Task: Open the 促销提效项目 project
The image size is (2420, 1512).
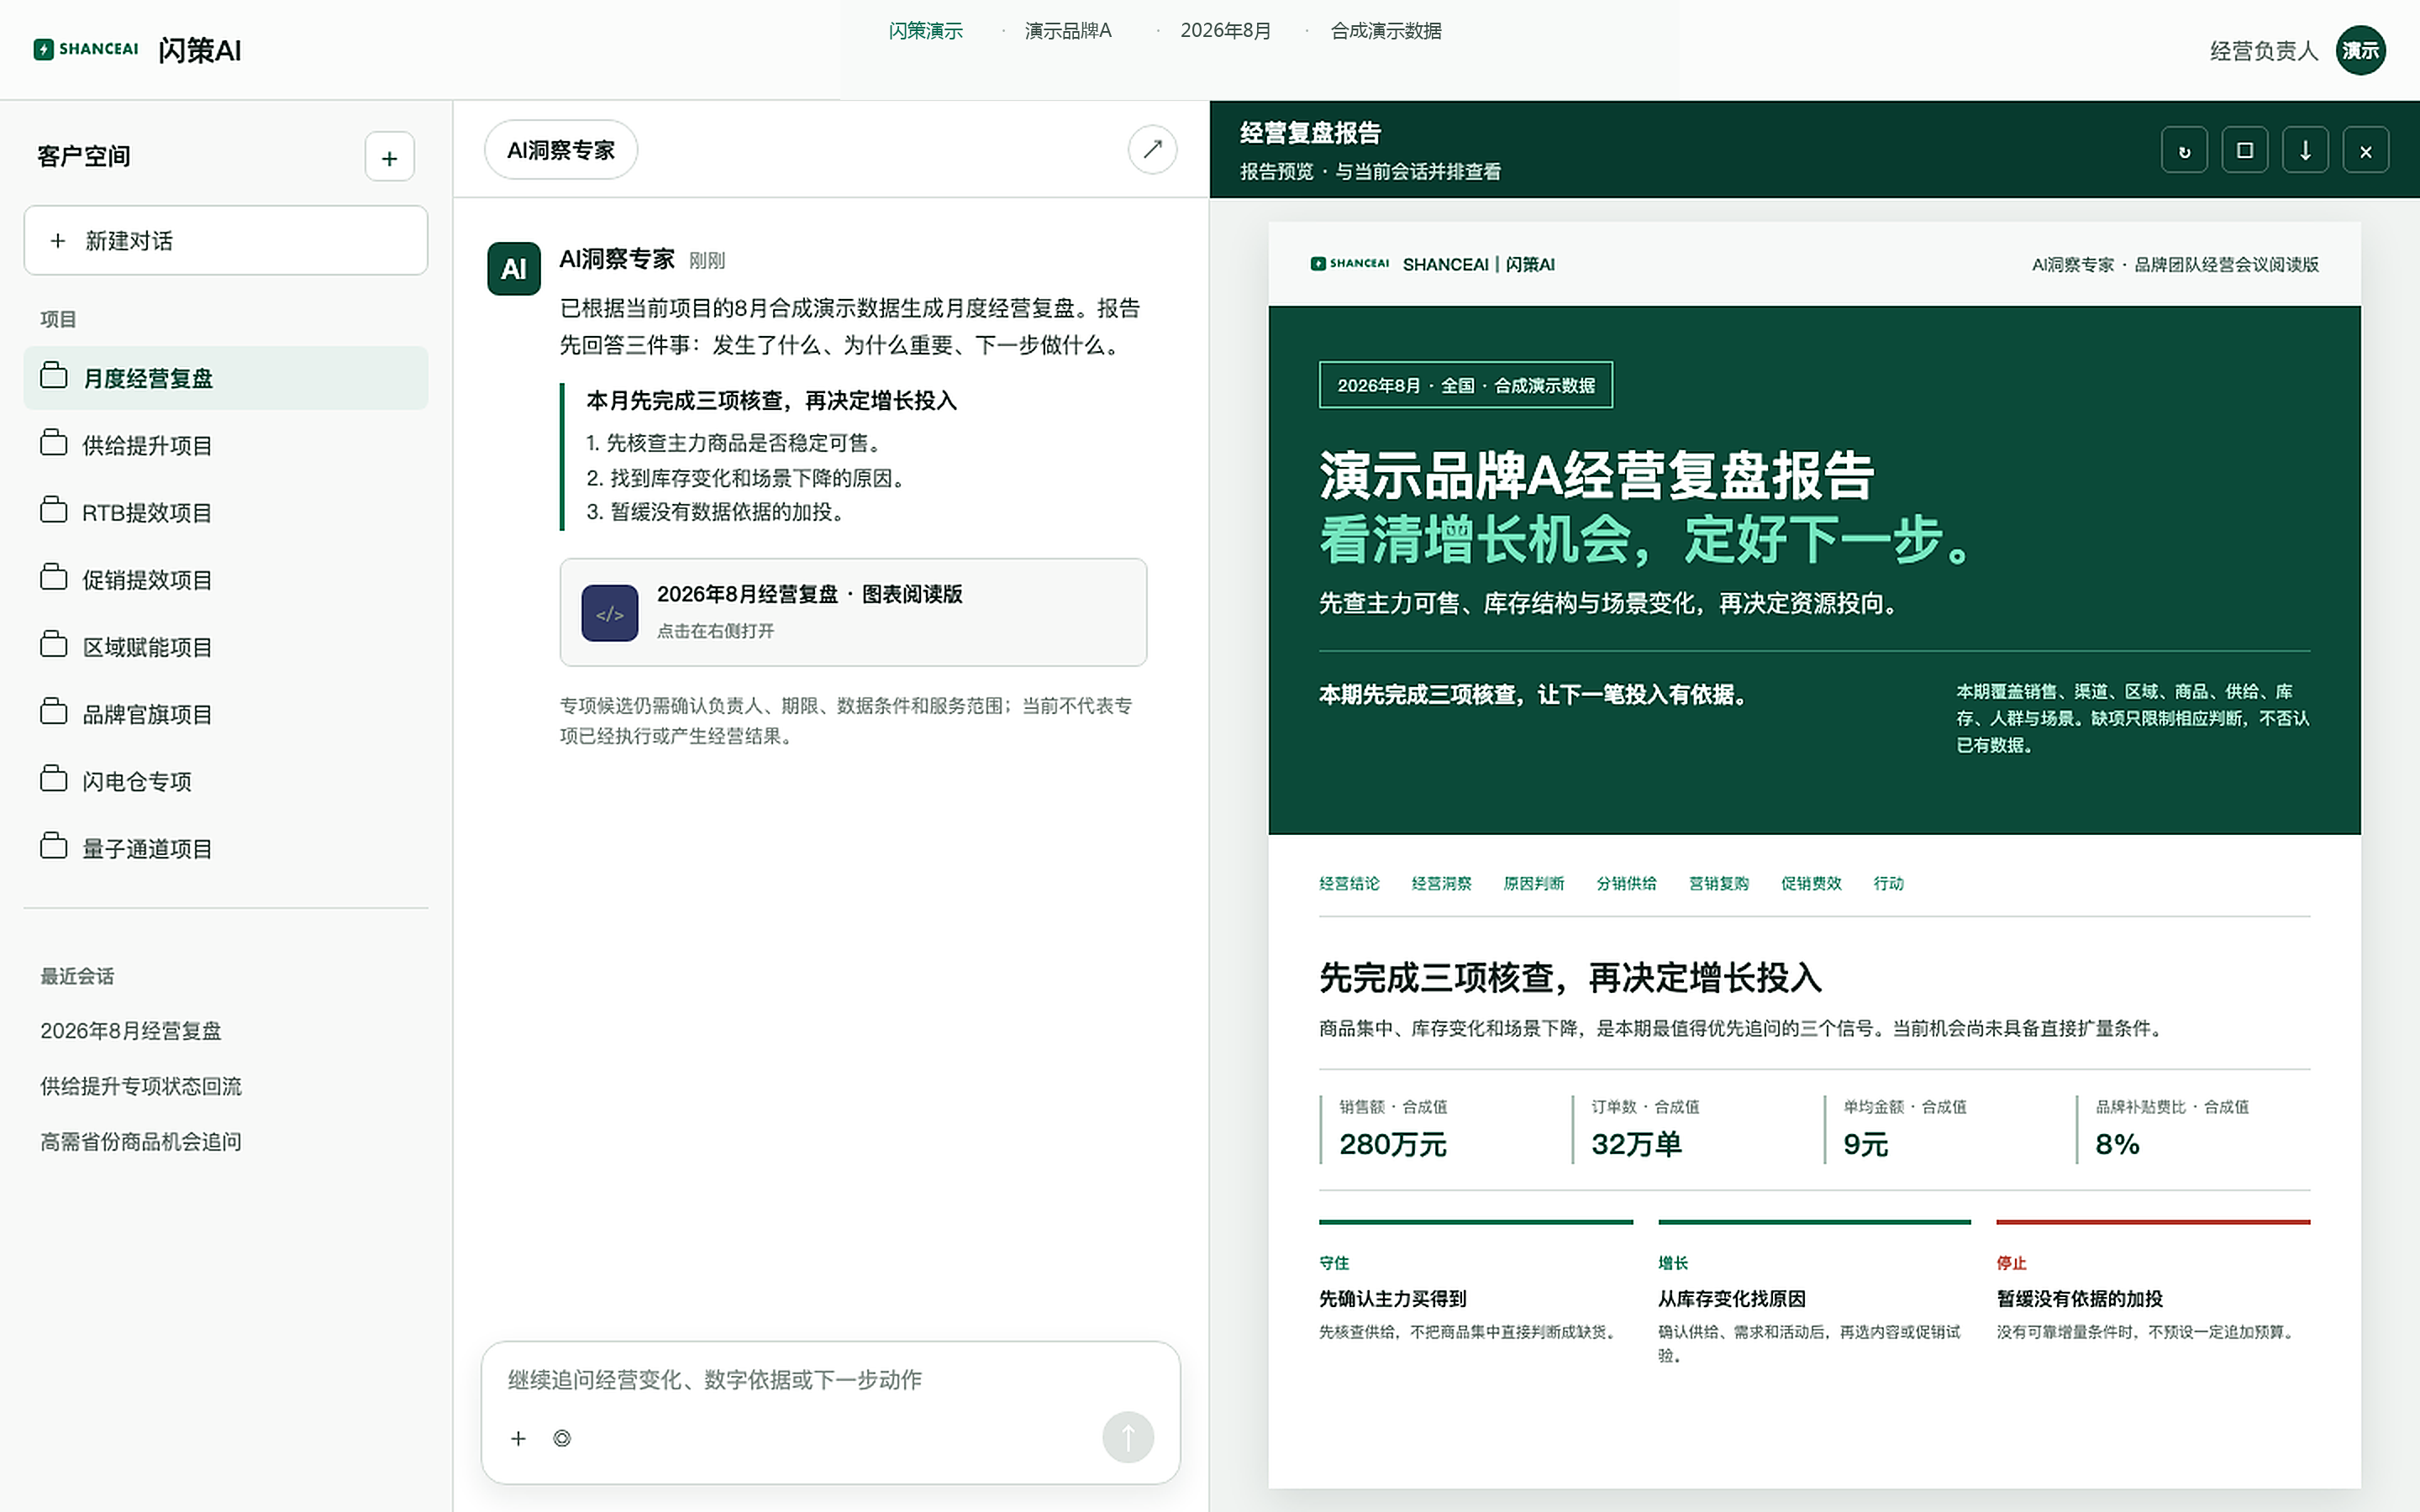Action: [226, 579]
